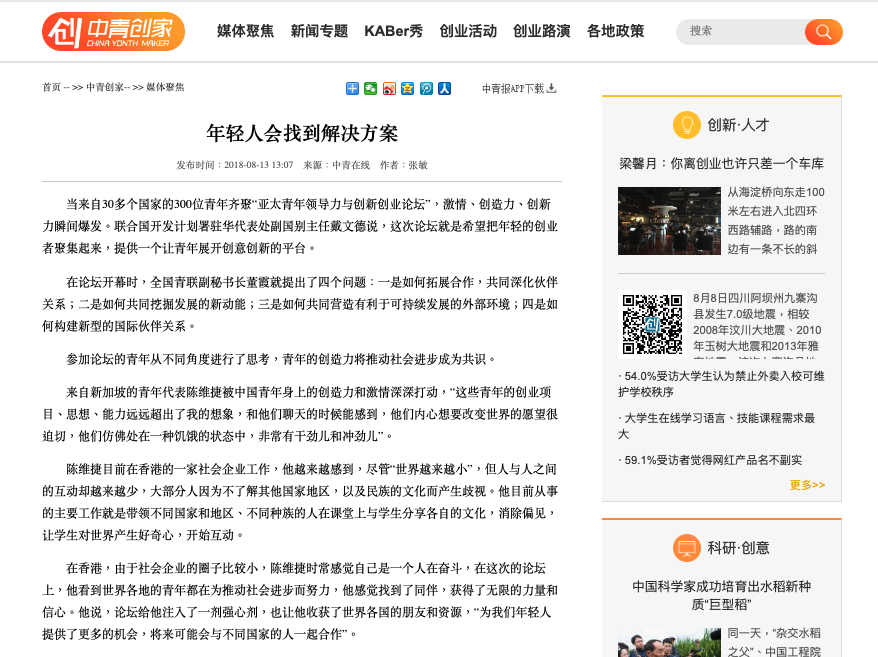The image size is (878, 657).
Task: Go to KABer秀 section
Action: click(x=393, y=31)
